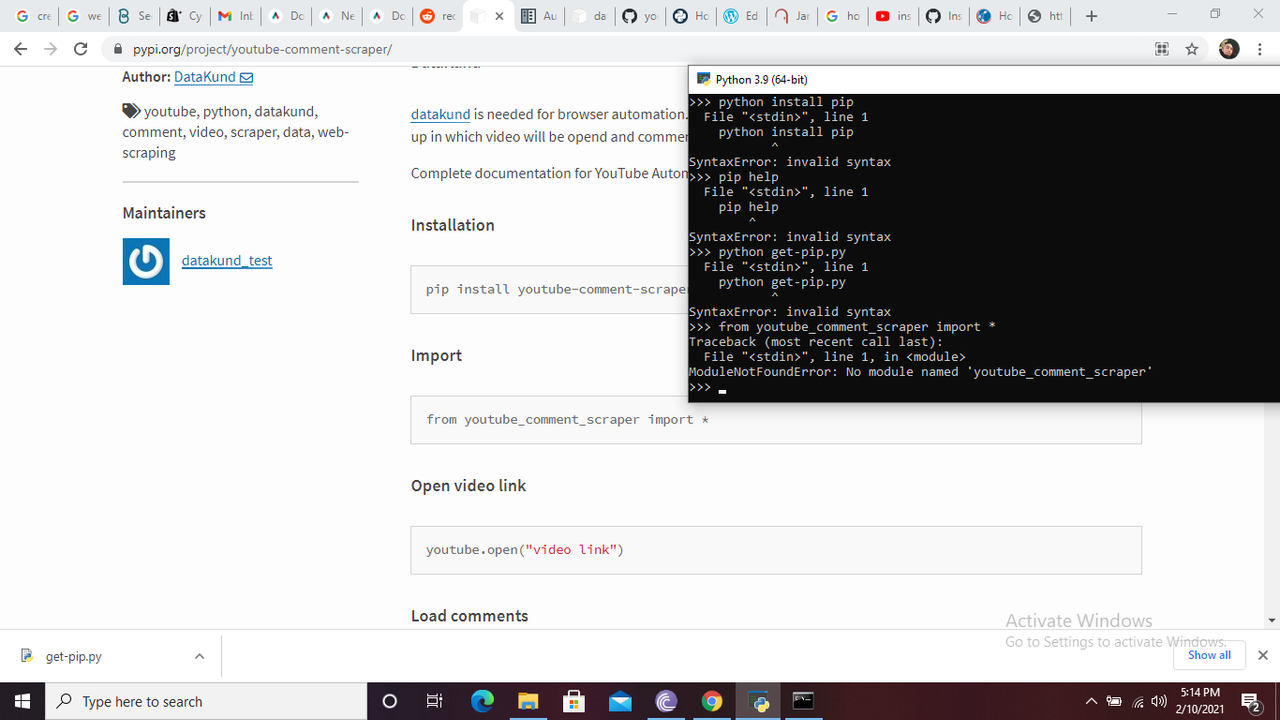The image size is (1280, 720).
Task: Switch to the WordPress 'Ed' tab
Action: tap(741, 16)
